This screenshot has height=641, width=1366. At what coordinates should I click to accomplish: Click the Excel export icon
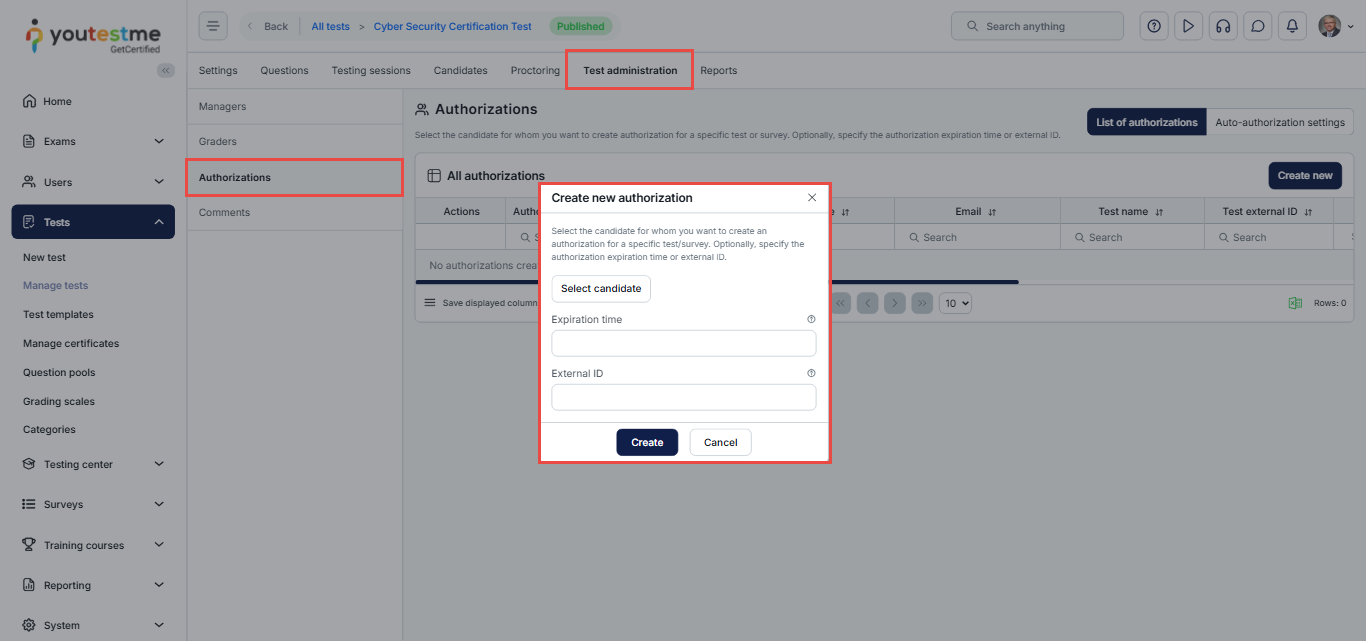[1295, 303]
